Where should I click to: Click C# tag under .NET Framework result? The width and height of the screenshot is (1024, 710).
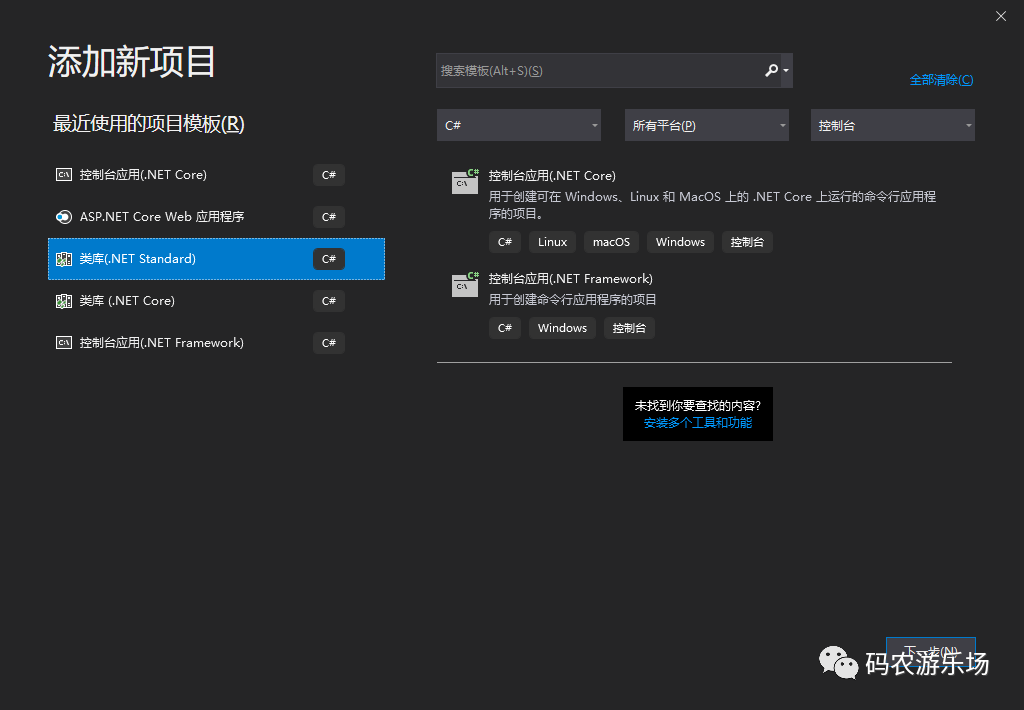point(505,329)
